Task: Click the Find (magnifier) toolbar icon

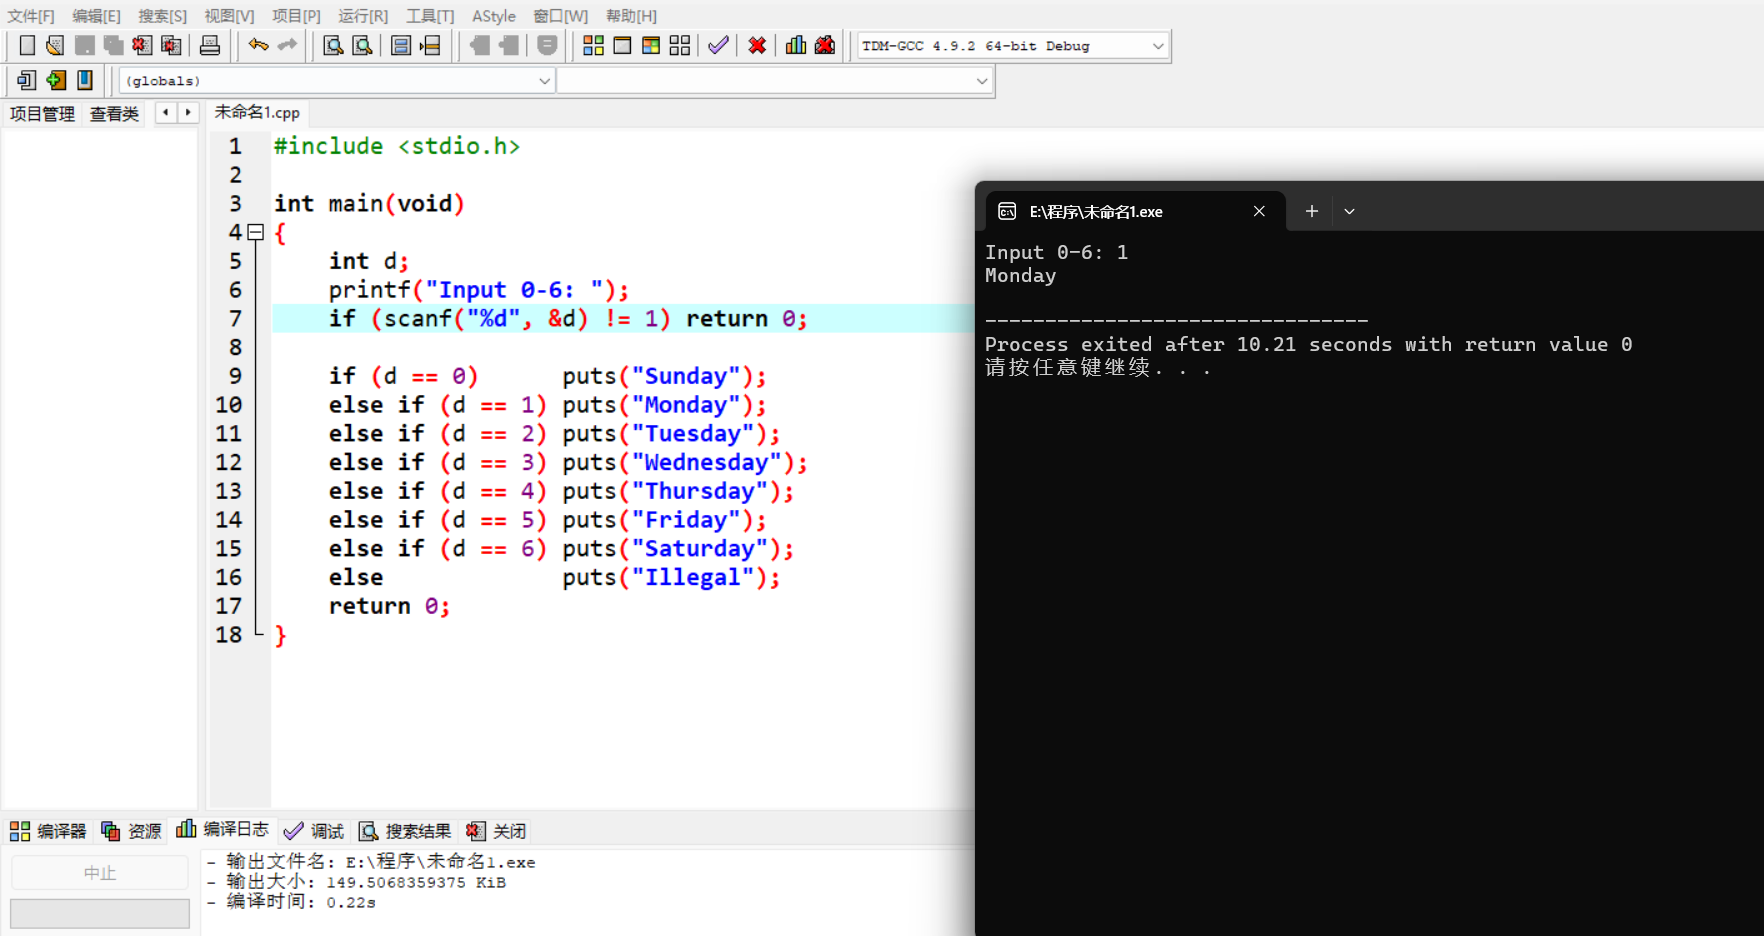Action: (x=333, y=45)
